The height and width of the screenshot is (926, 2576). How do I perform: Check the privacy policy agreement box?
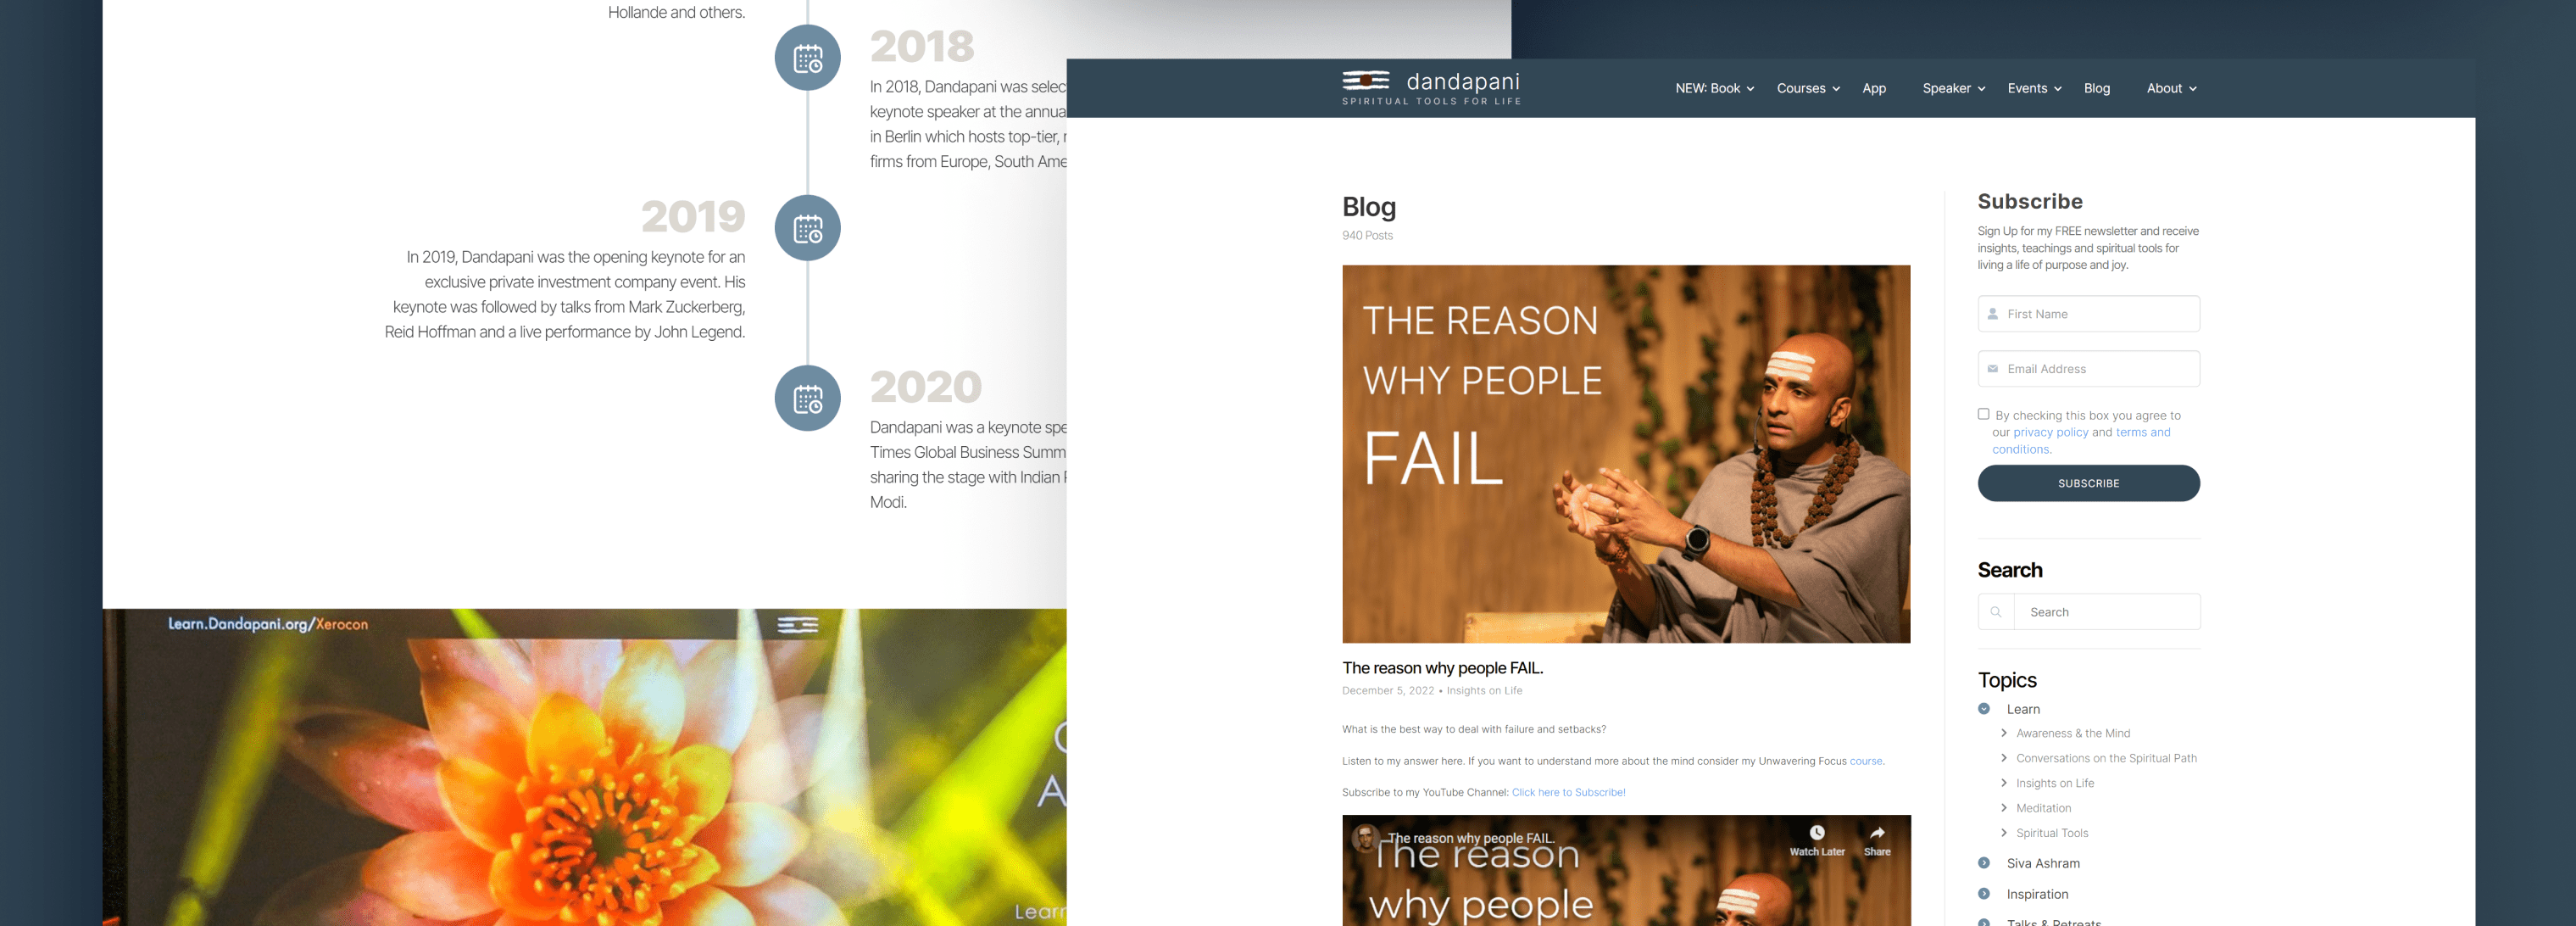tap(1983, 414)
